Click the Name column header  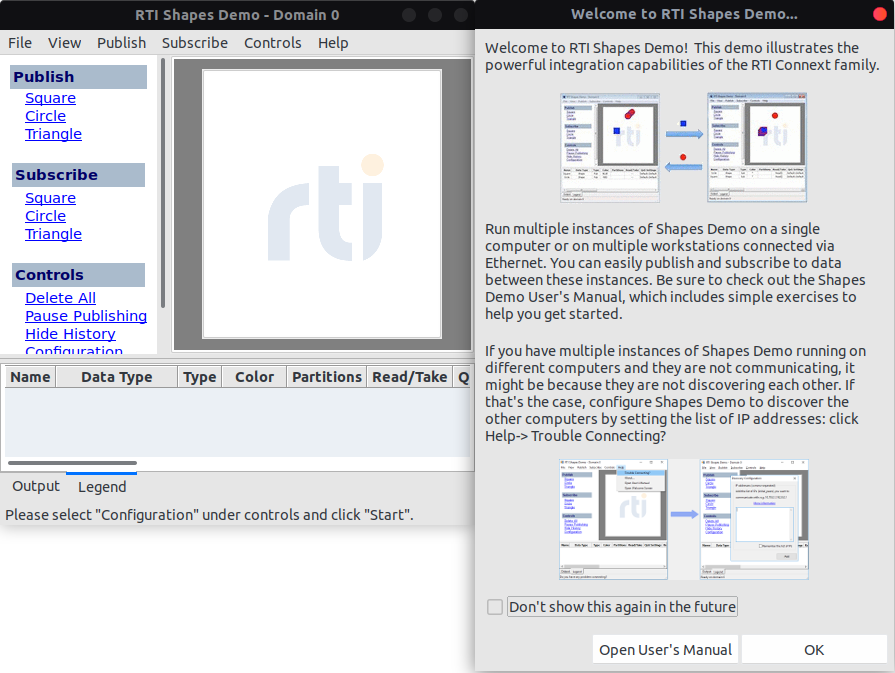coord(30,377)
